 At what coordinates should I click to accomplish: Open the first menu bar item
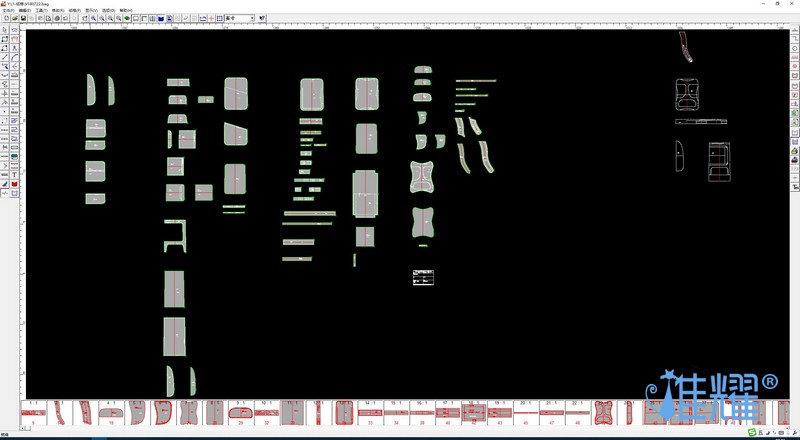[8, 10]
